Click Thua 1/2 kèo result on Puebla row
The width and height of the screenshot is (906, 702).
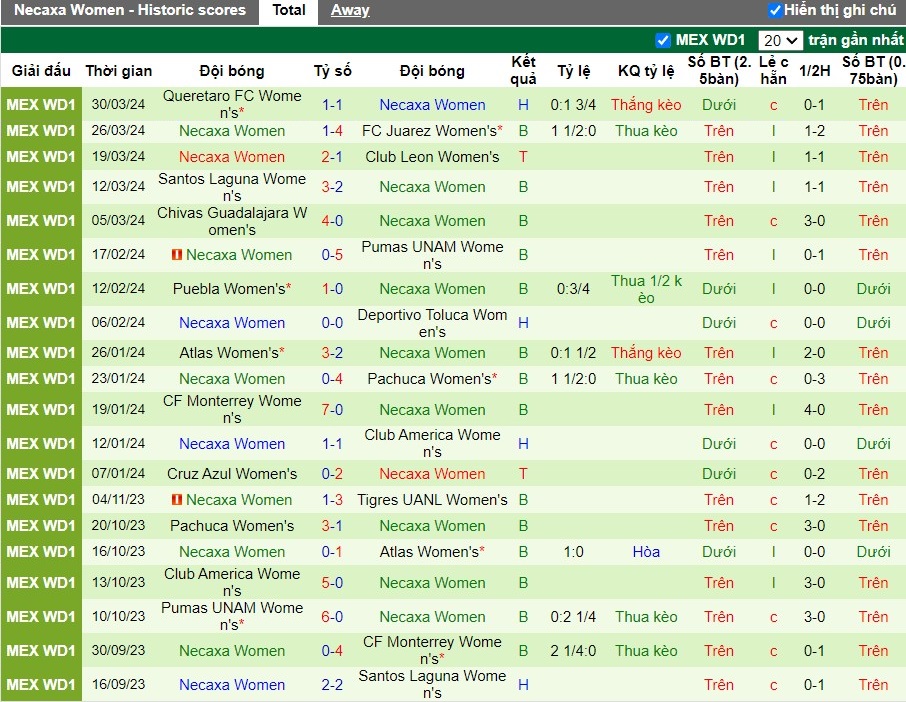(x=646, y=289)
